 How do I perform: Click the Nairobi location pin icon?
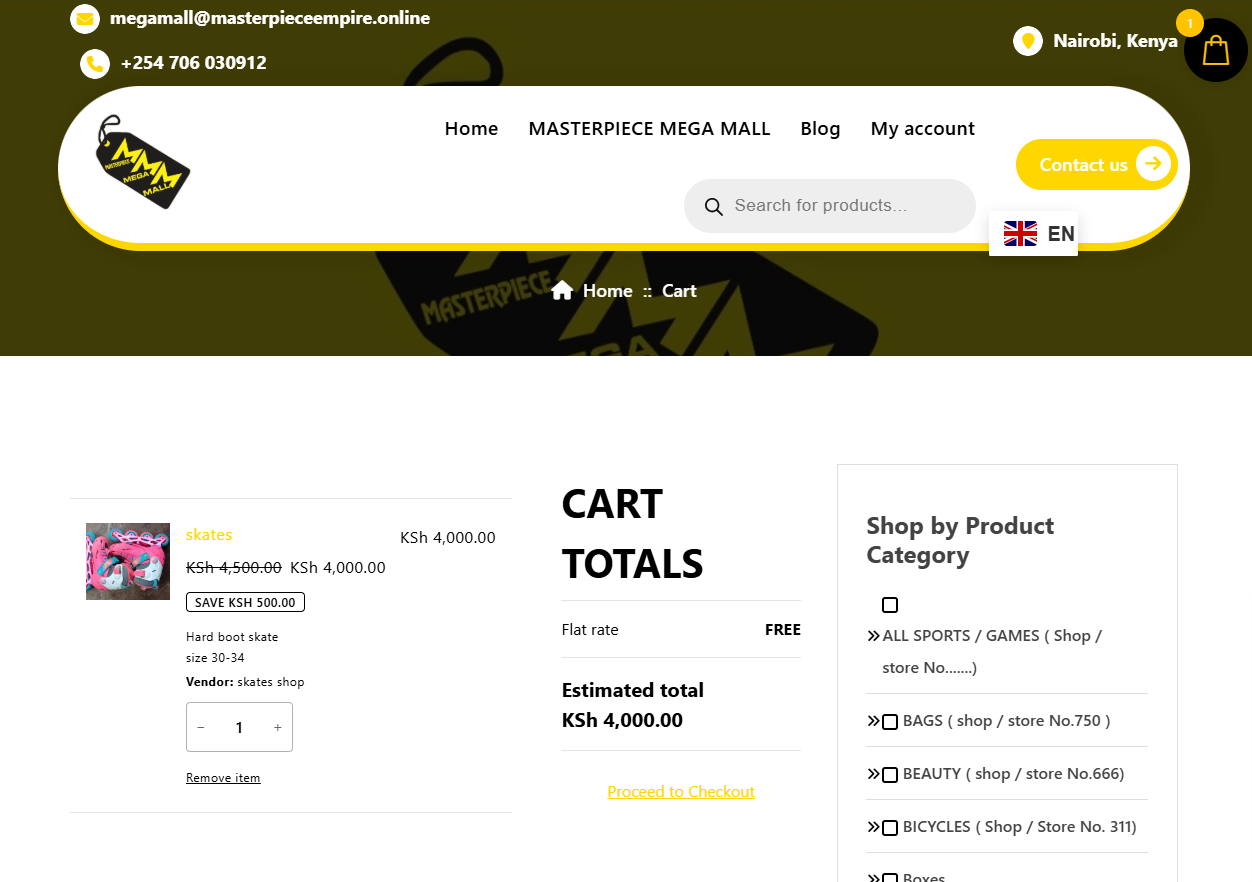point(1027,41)
